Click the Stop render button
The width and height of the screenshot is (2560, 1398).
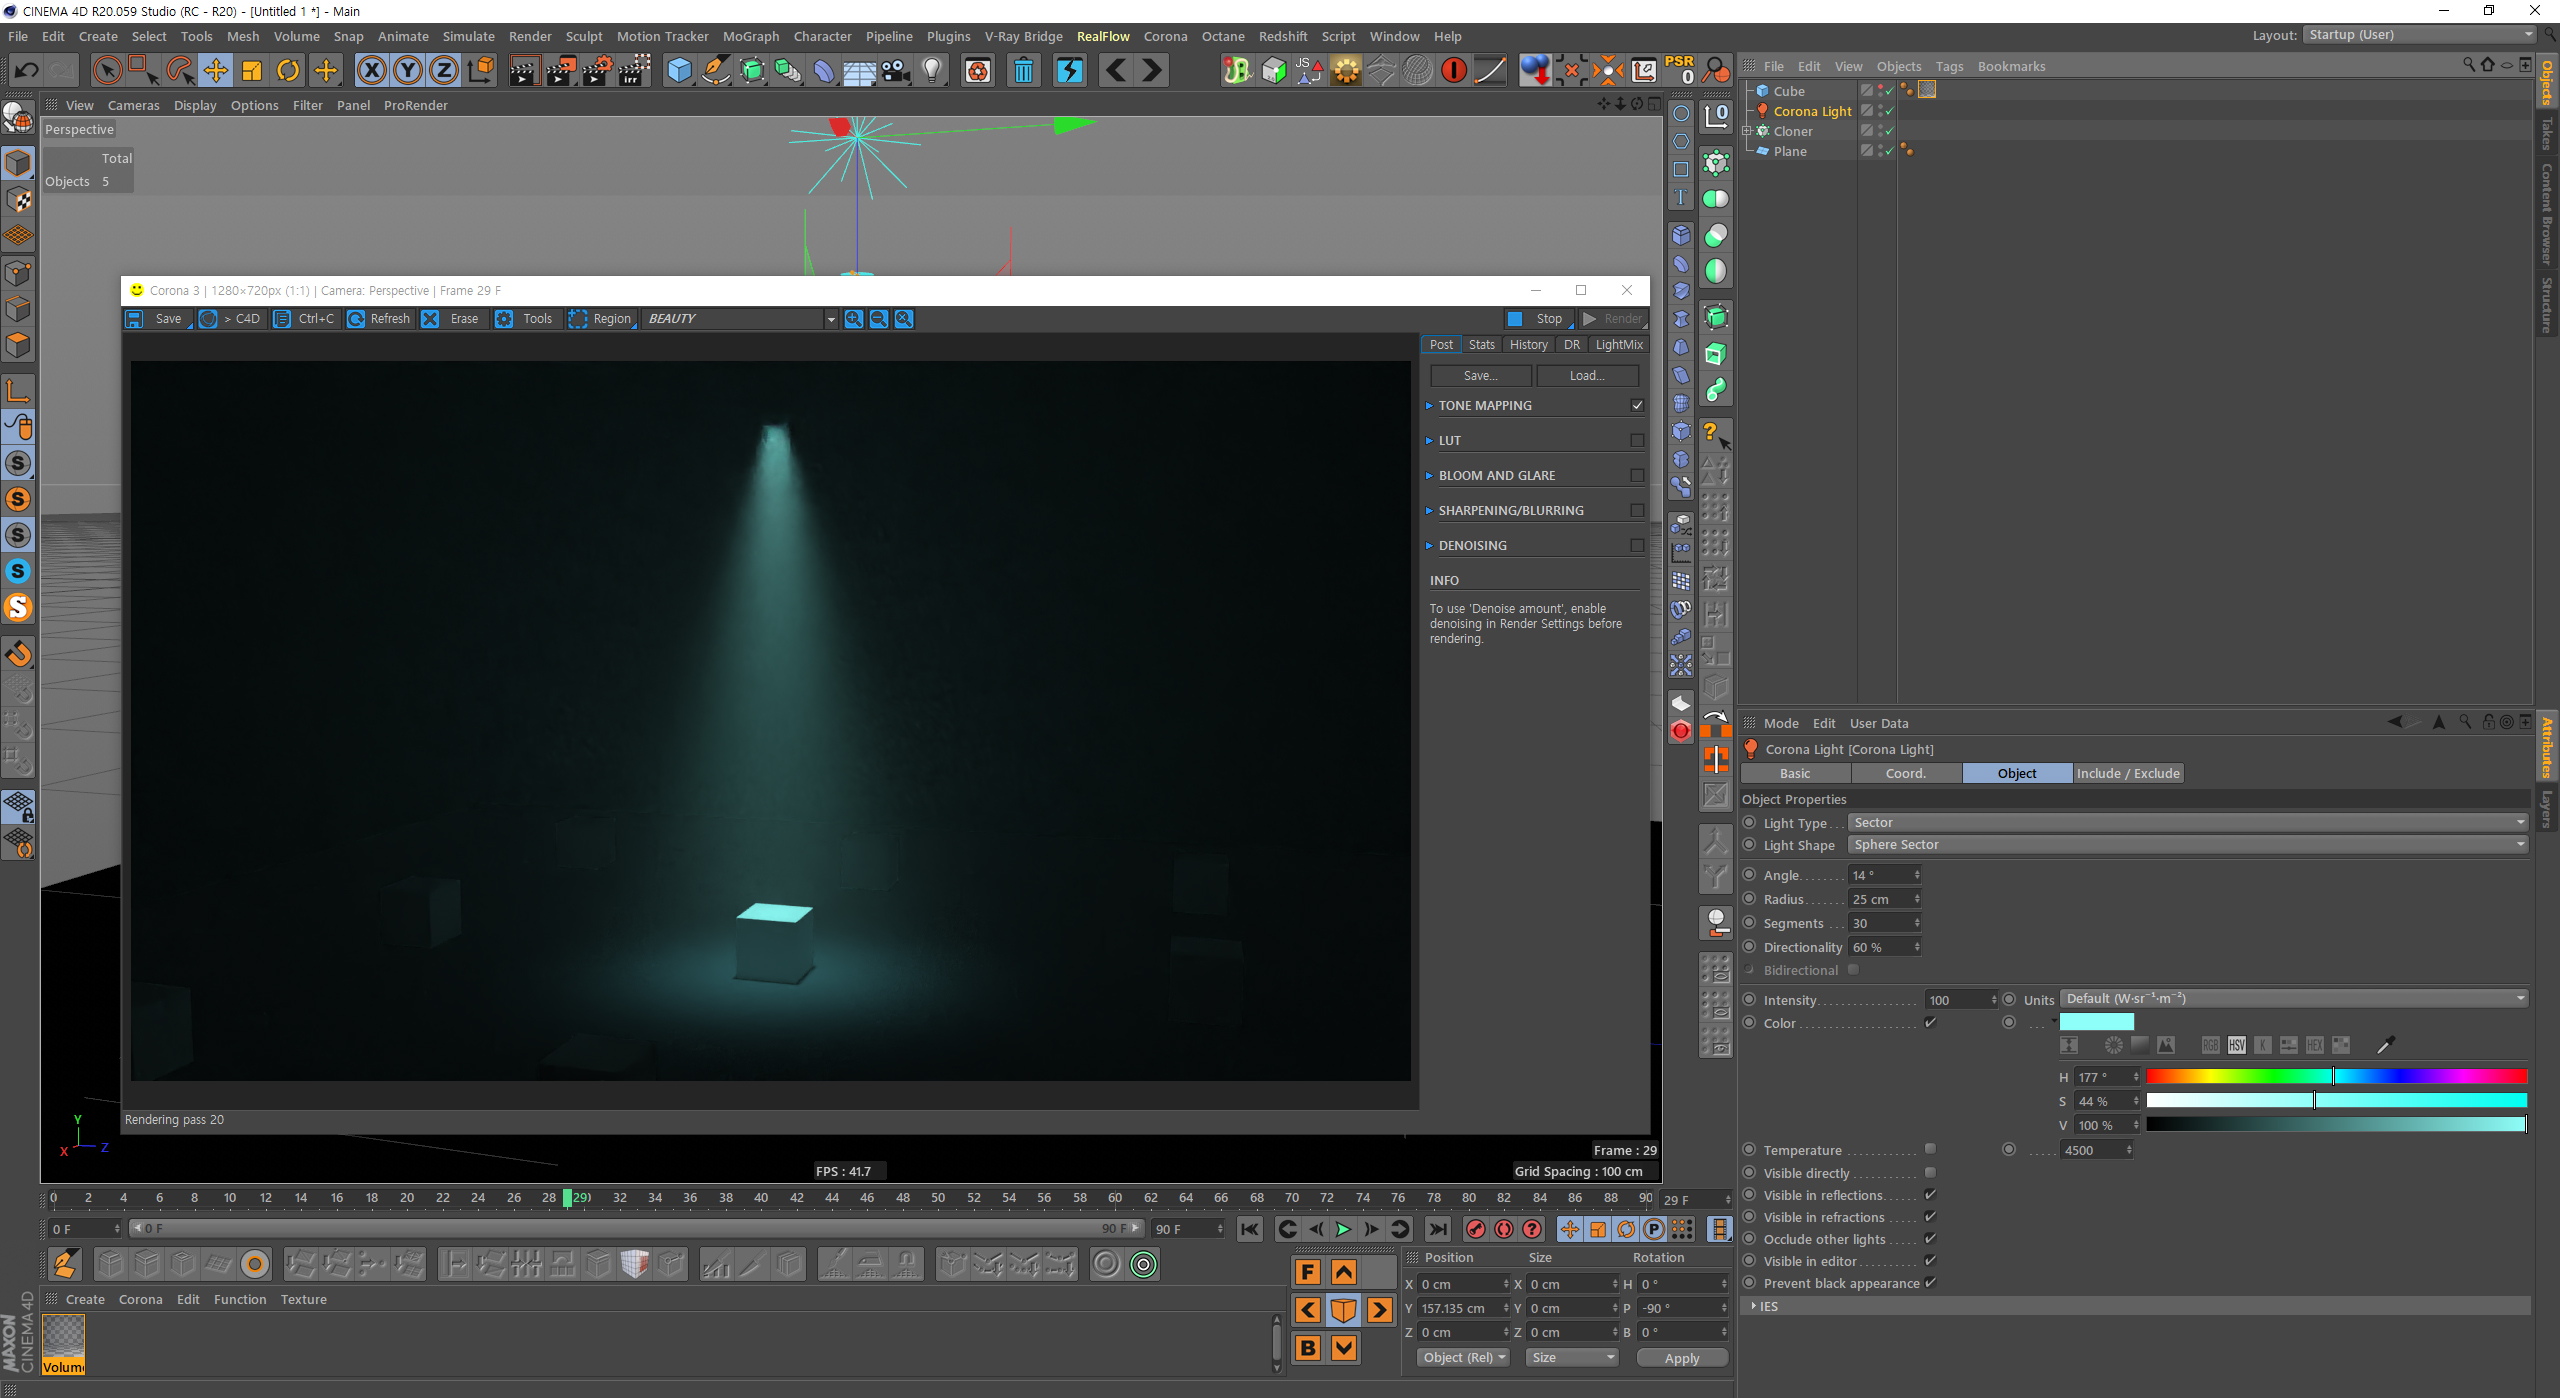pos(1539,319)
